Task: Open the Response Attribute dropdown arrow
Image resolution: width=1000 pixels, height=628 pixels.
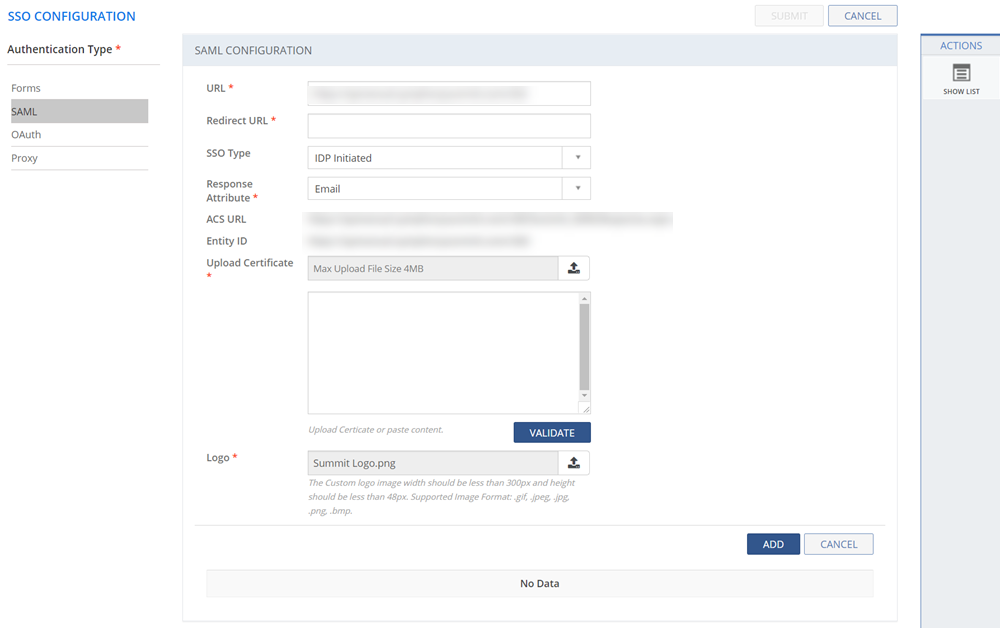Action: [x=577, y=189]
